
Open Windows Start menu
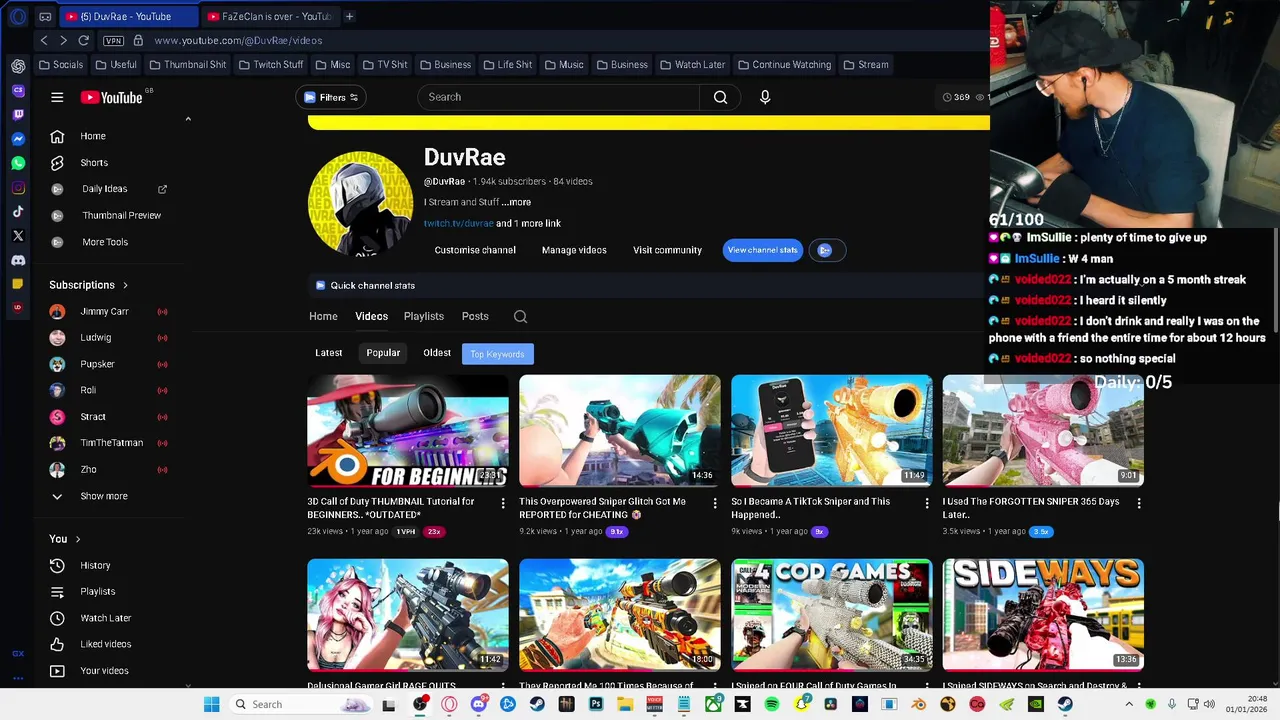211,704
